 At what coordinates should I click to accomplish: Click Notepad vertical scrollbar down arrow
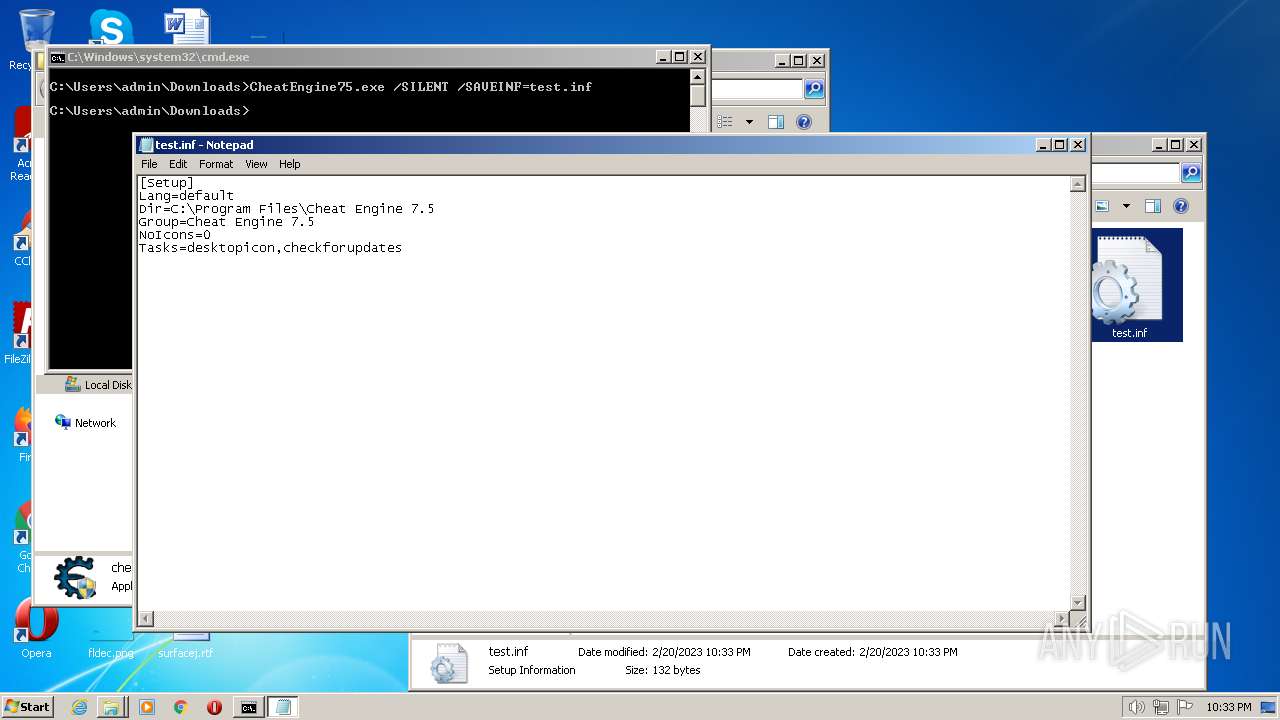tap(1077, 602)
